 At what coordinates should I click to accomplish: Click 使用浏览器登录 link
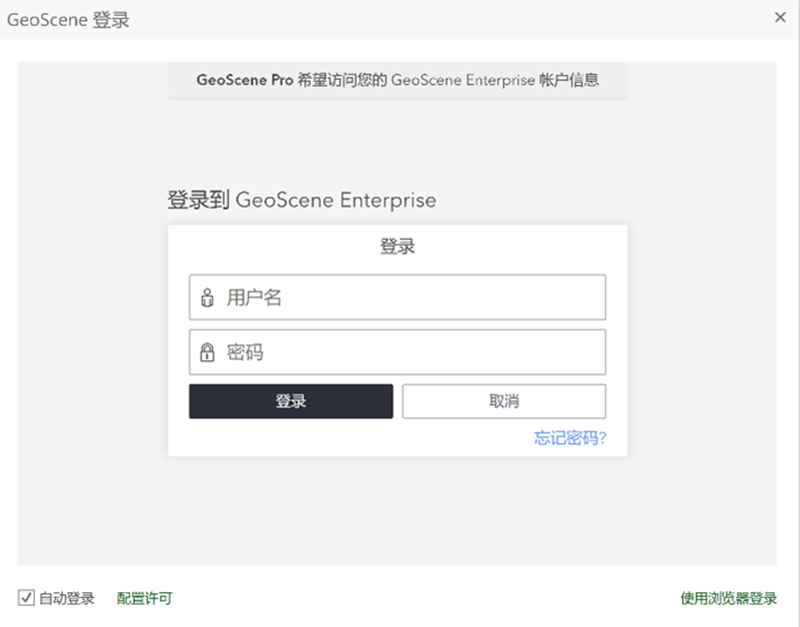point(729,598)
